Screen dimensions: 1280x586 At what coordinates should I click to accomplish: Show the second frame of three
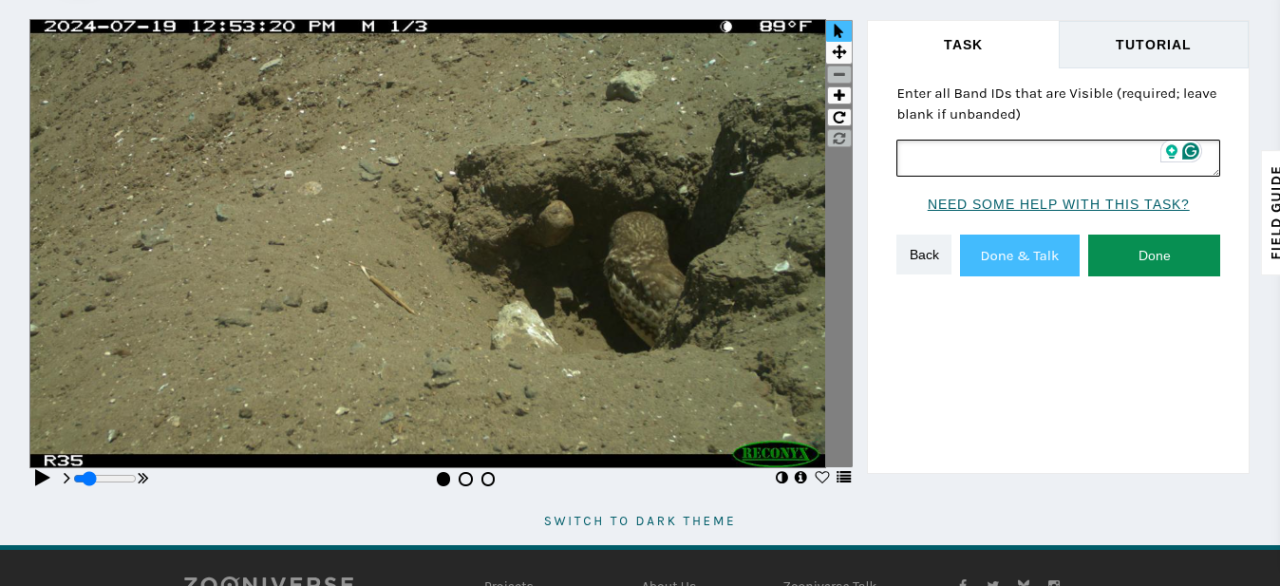coord(465,479)
